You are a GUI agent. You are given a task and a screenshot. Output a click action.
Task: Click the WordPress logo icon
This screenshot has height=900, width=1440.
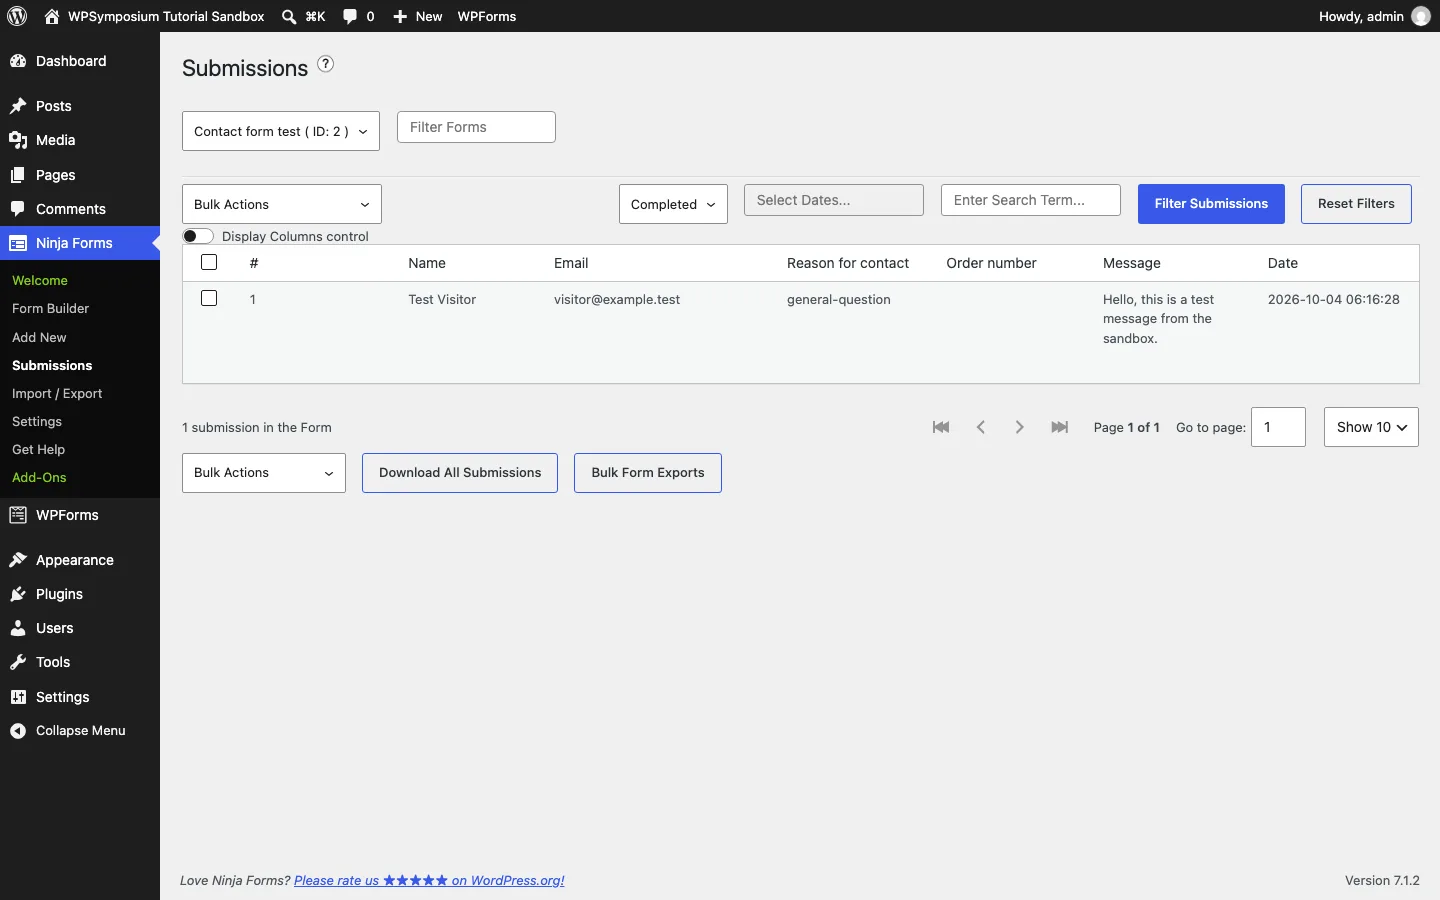[17, 16]
